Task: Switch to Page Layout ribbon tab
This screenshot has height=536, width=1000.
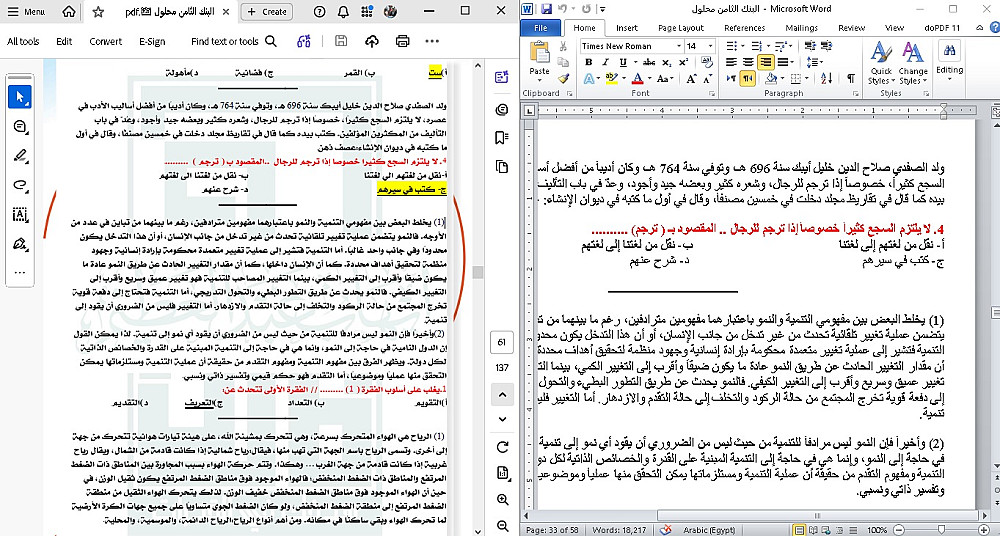Action: coord(681,28)
